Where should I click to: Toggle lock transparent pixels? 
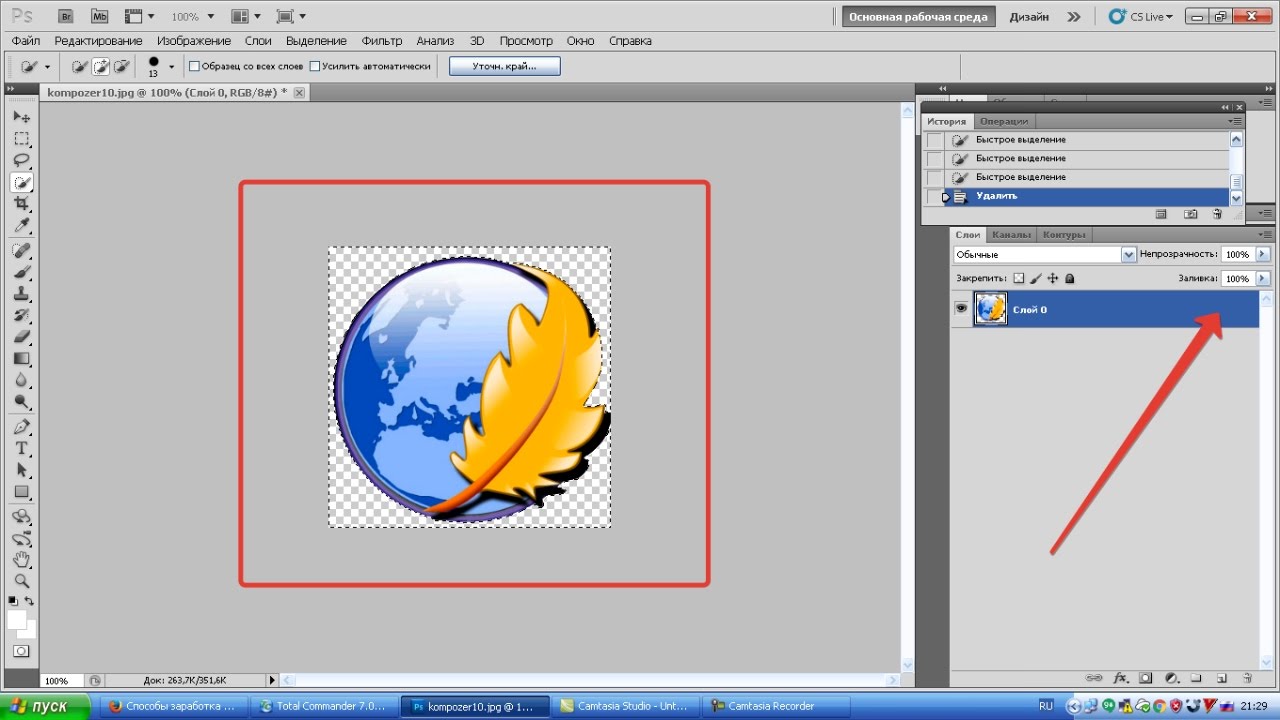(1019, 279)
